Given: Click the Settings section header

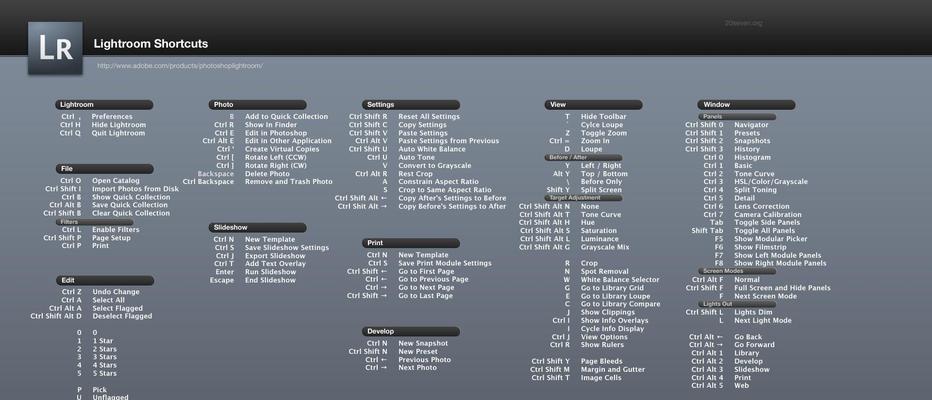Looking at the screenshot, I should coord(411,105).
